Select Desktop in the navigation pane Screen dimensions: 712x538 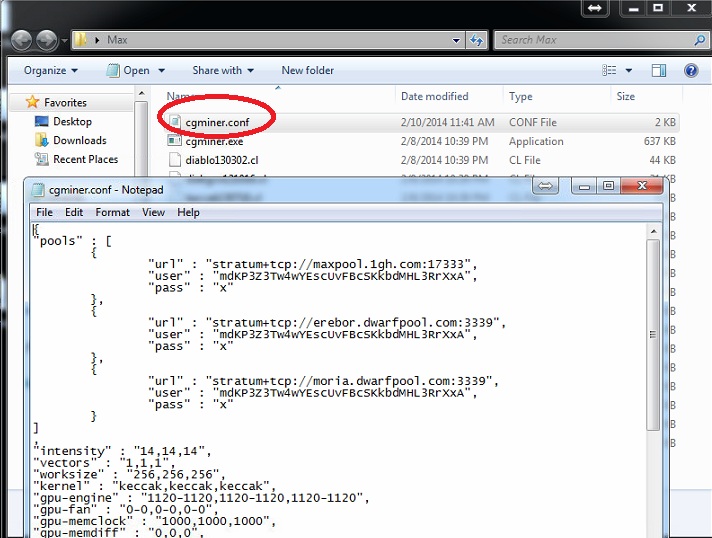(72, 122)
